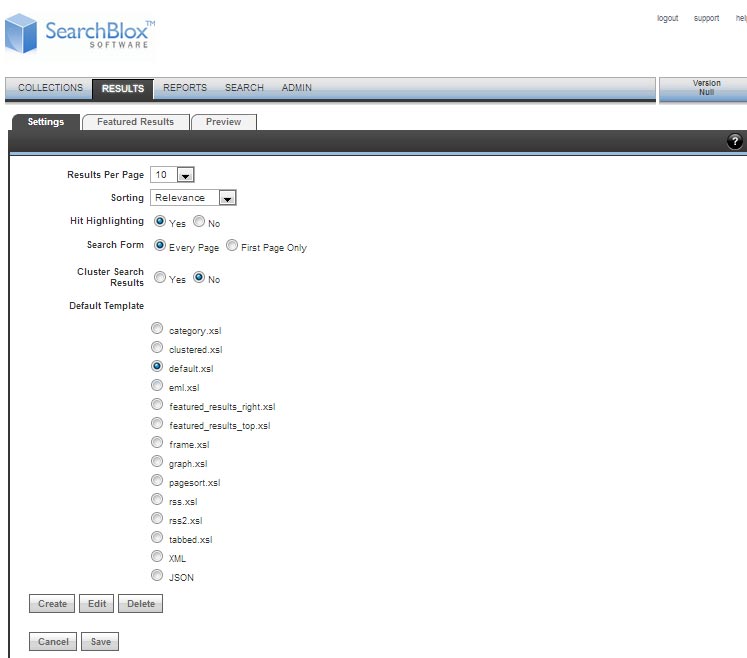Select the category.xsl template radio
This screenshot has height=658, width=747.
tap(157, 328)
